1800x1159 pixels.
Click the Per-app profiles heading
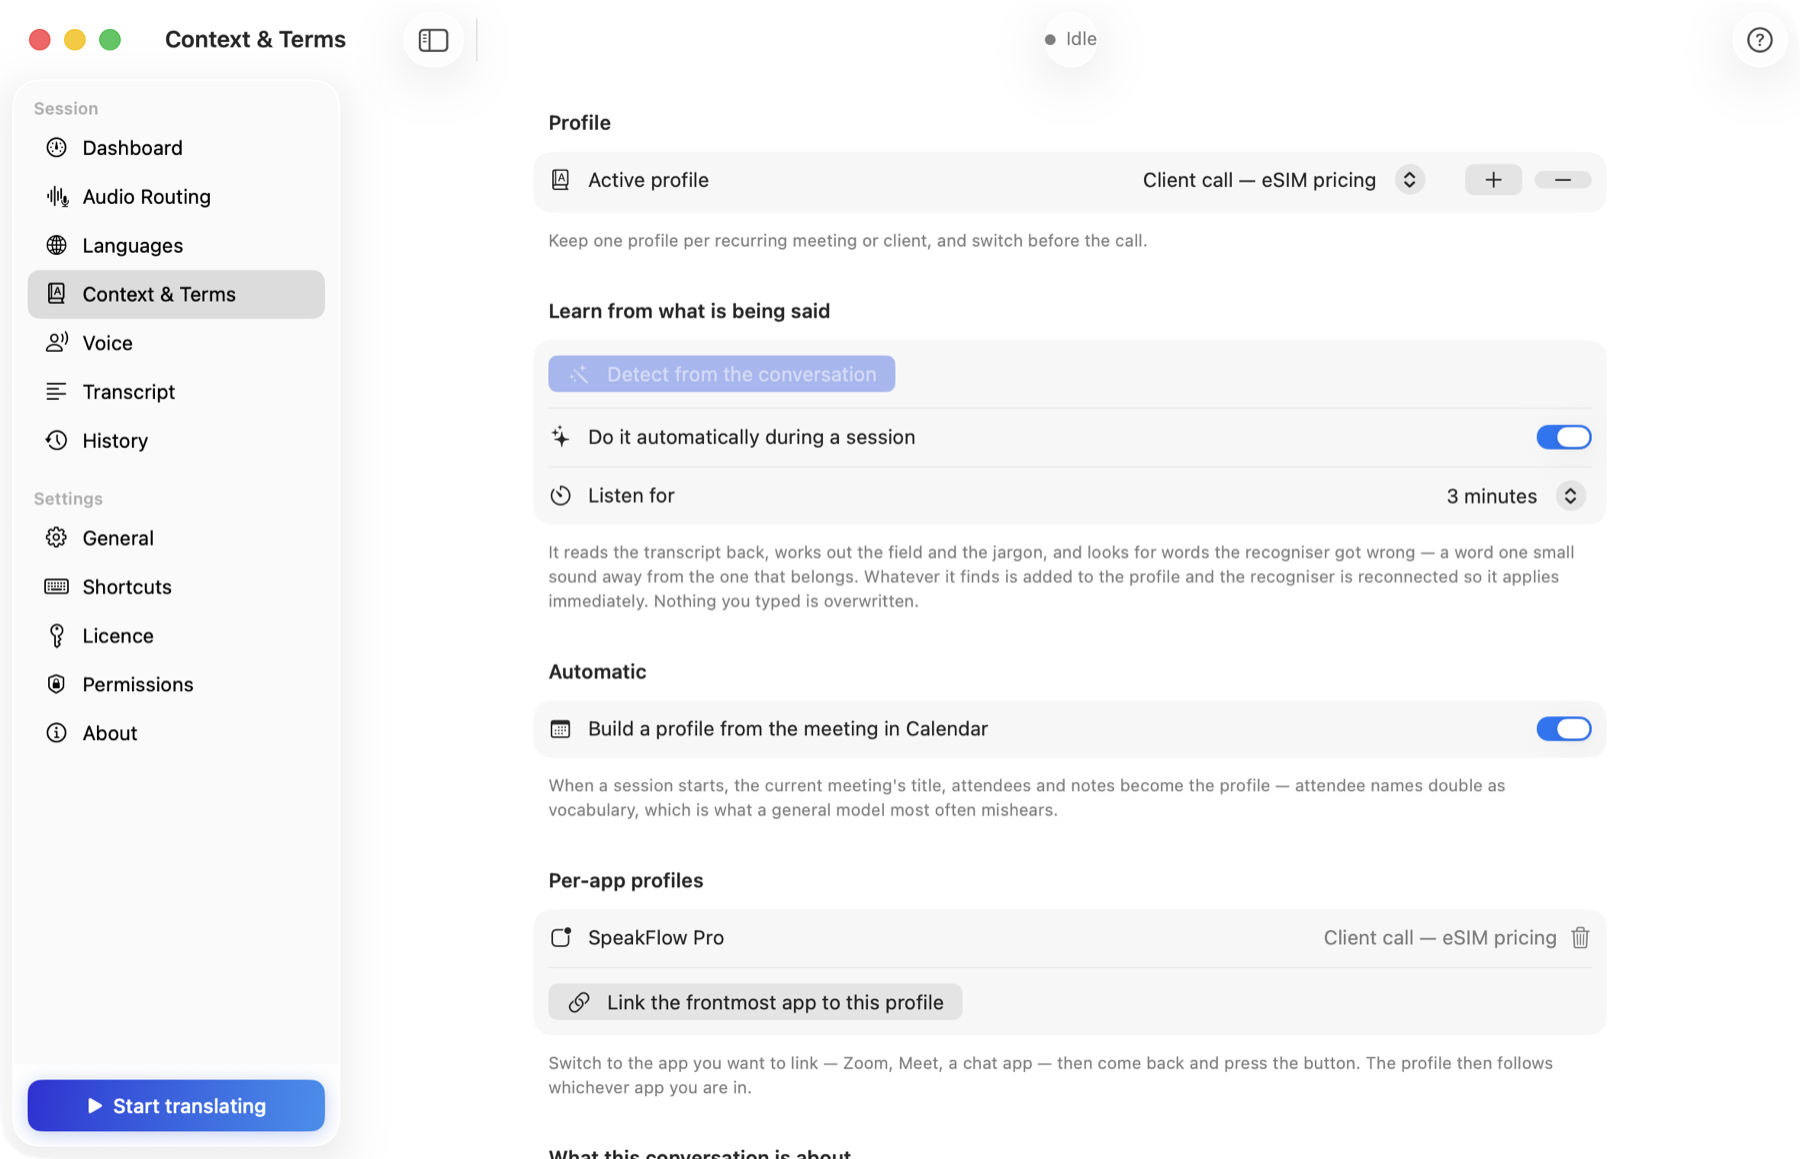(626, 881)
